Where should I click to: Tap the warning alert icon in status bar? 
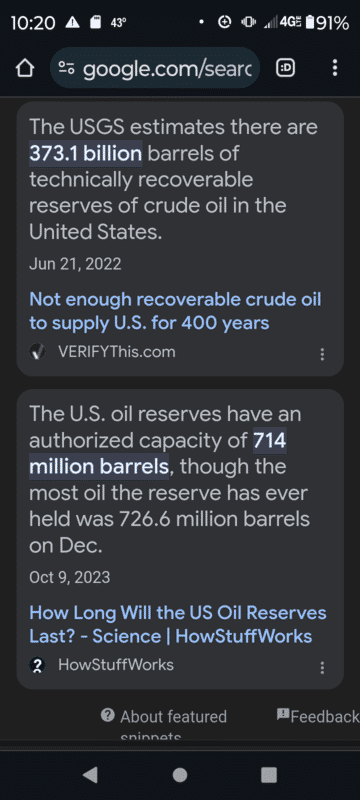point(72,22)
